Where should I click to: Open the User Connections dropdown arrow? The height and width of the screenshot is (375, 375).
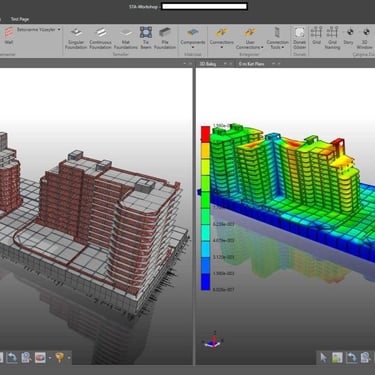pos(262,47)
